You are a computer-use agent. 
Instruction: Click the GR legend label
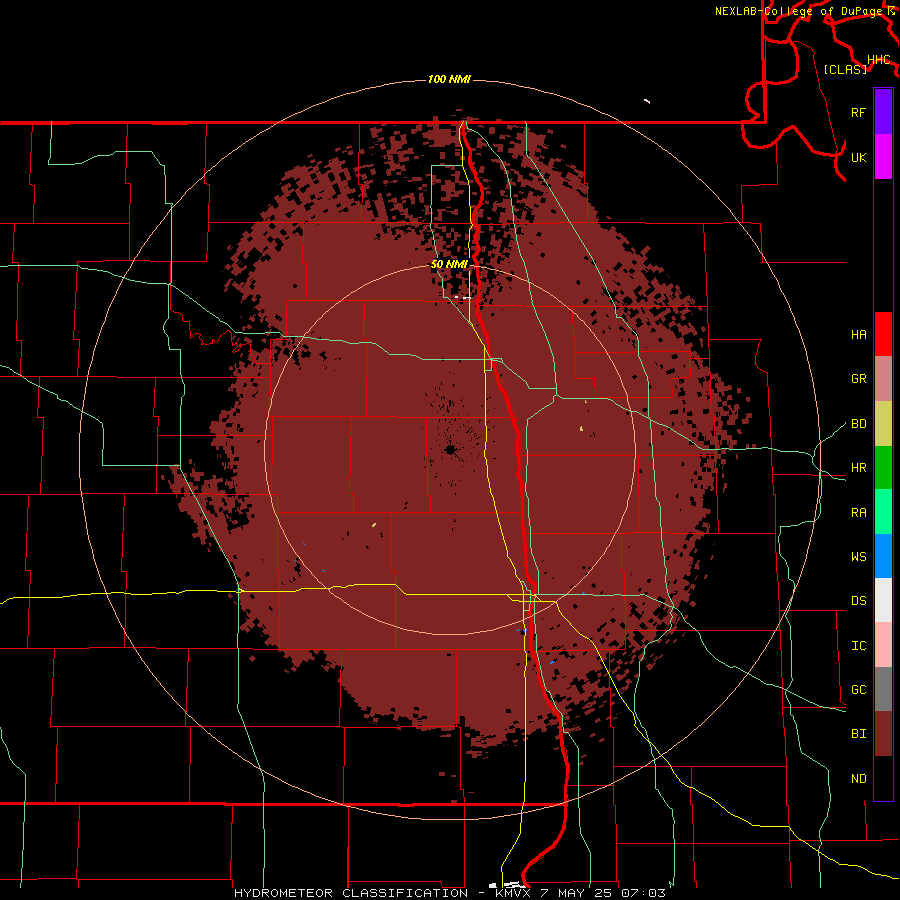tap(858, 379)
